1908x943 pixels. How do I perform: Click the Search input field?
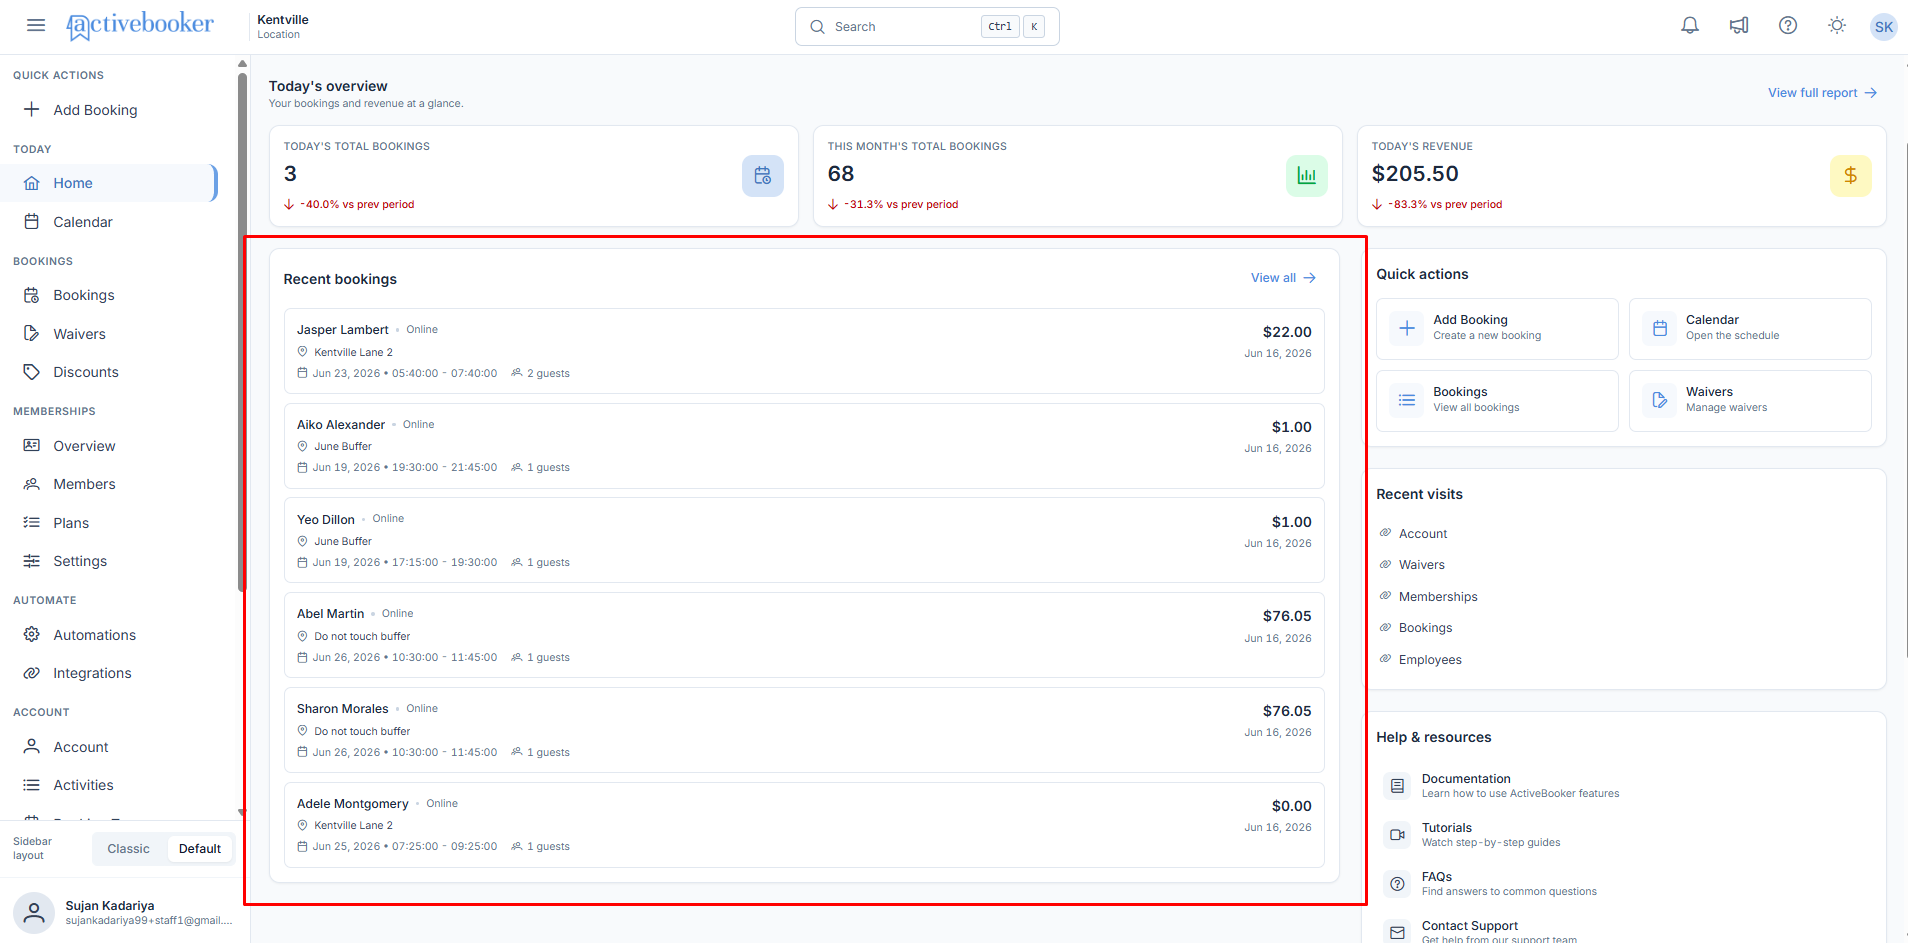(927, 27)
